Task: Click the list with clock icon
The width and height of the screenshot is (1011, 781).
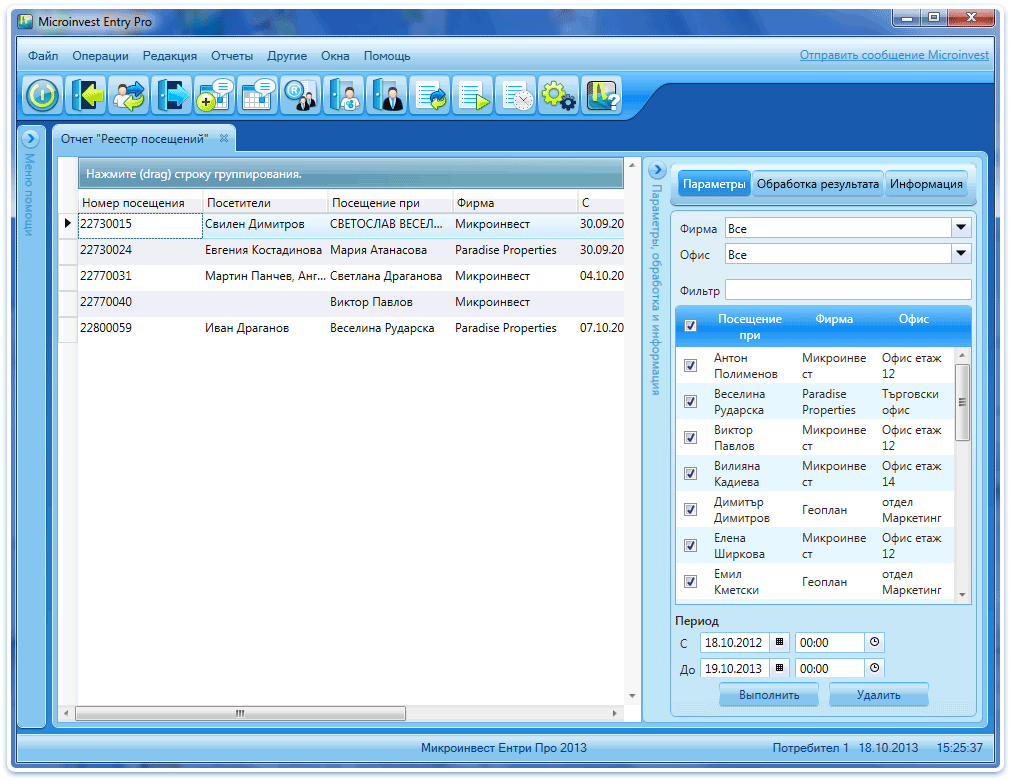Action: click(x=516, y=95)
